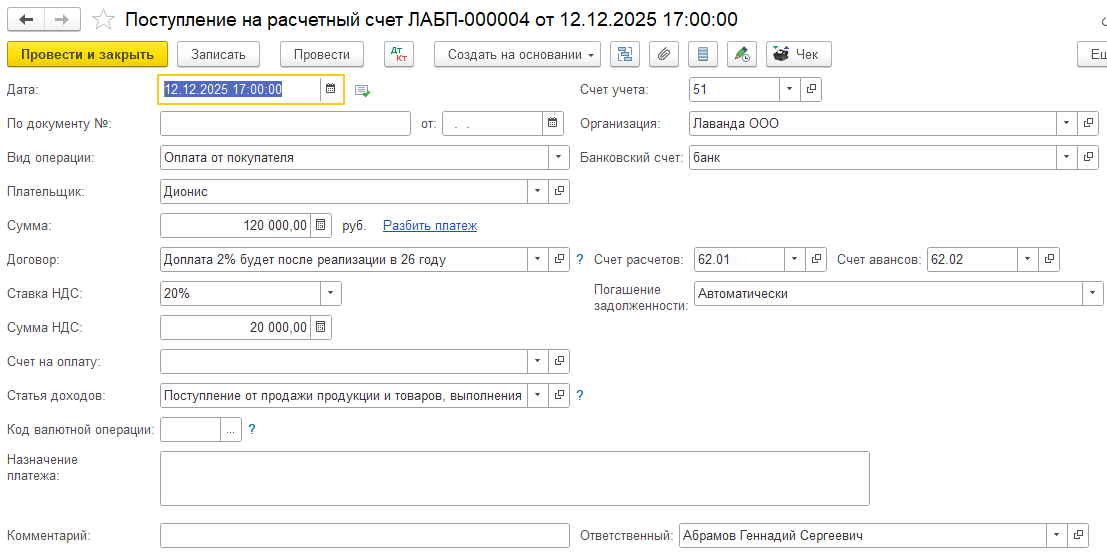Add document to favorites with star icon

click(x=102, y=19)
